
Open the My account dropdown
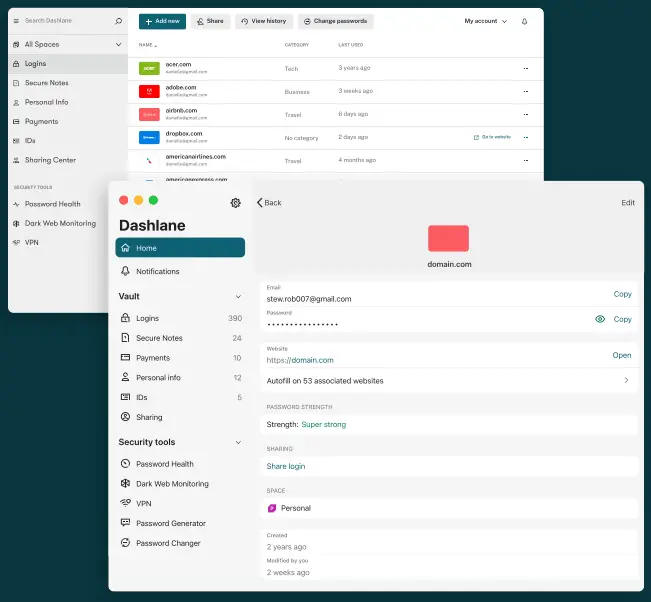(x=485, y=21)
